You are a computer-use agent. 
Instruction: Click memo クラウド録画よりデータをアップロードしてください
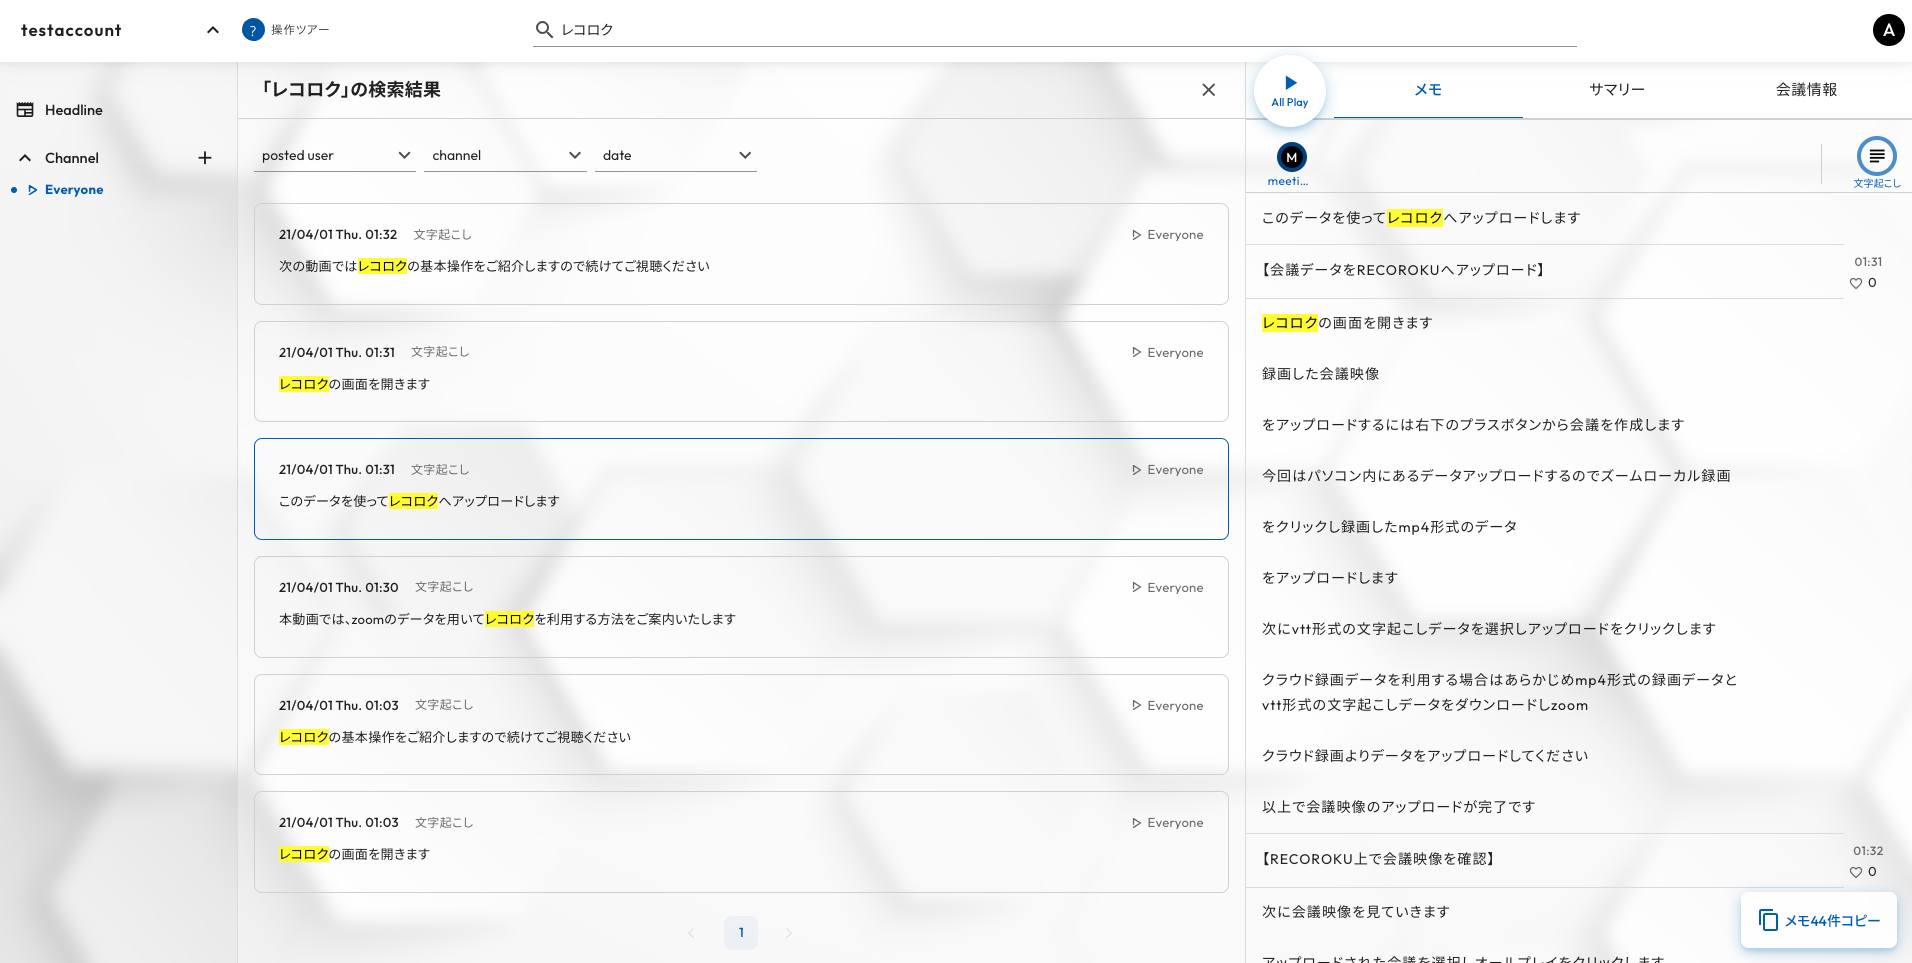(x=1425, y=756)
